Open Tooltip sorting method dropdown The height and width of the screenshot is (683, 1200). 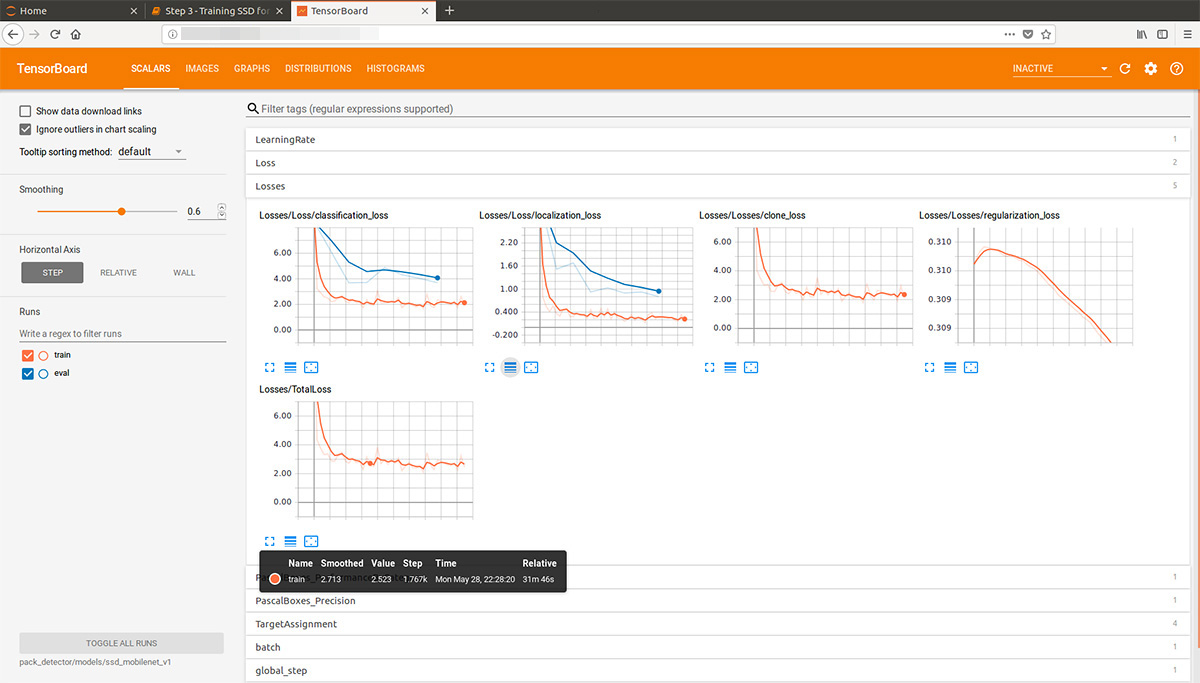151,152
